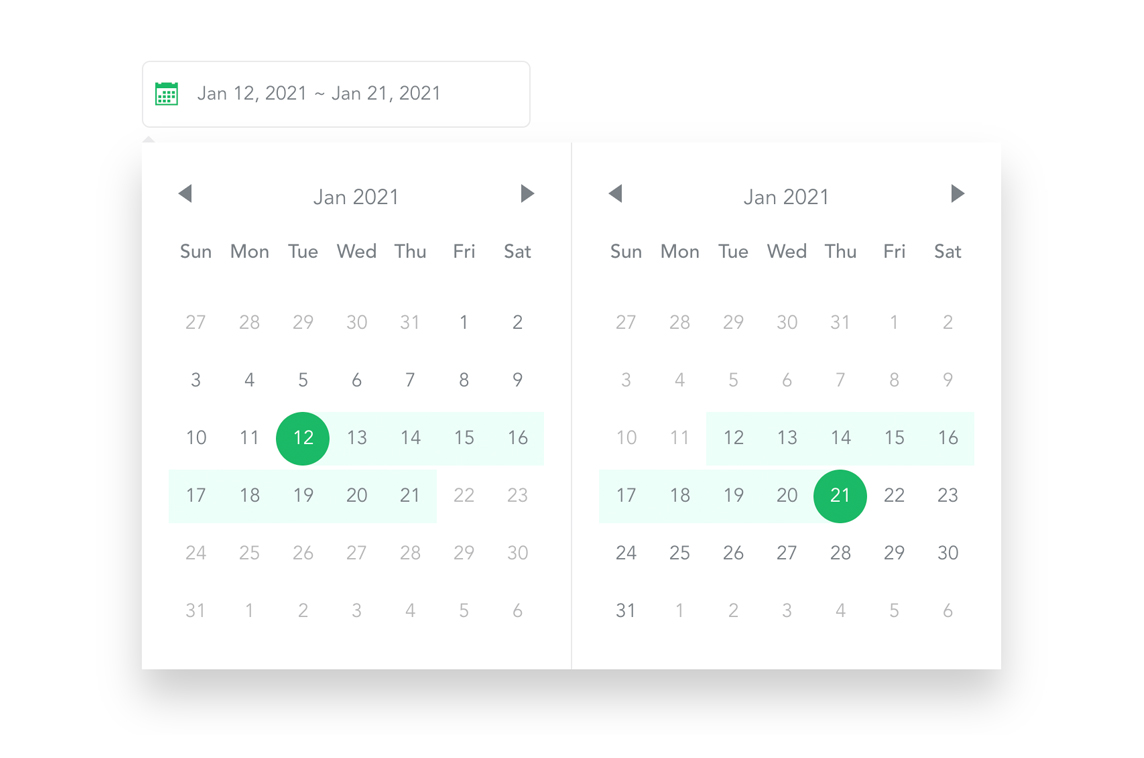Click the green calendar icon in the input field
The image size is (1144, 758).
166,93
